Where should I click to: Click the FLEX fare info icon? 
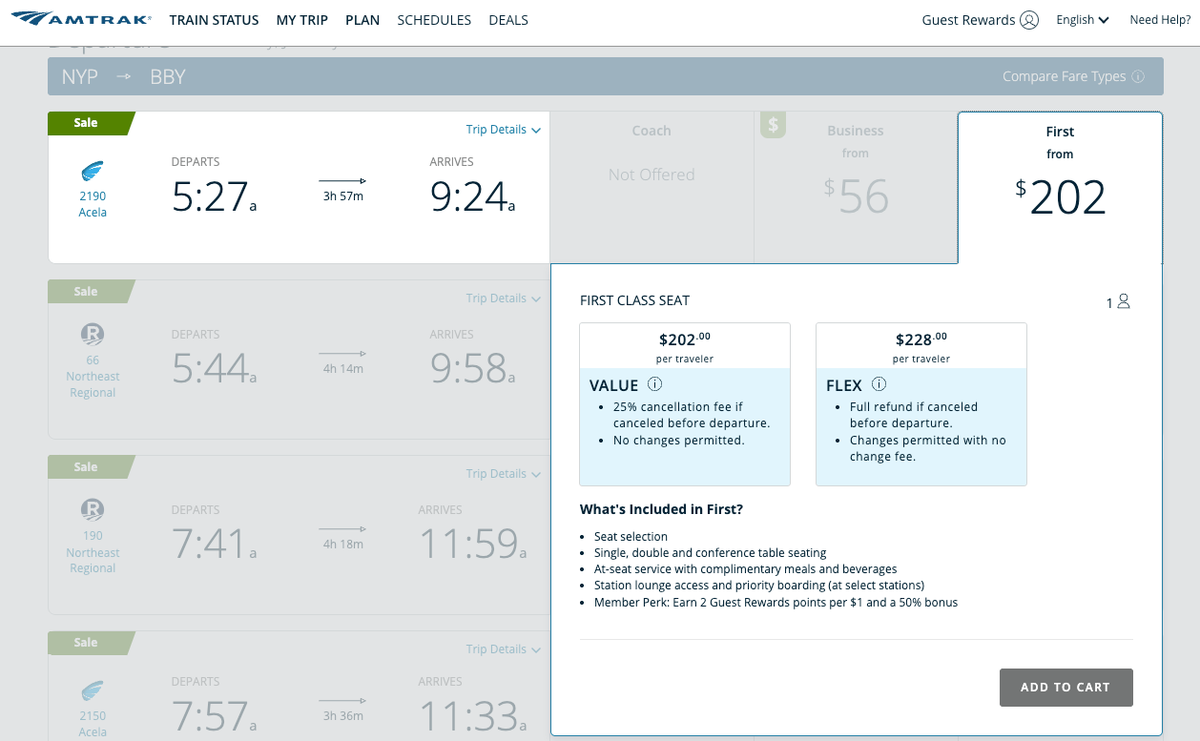pos(878,383)
